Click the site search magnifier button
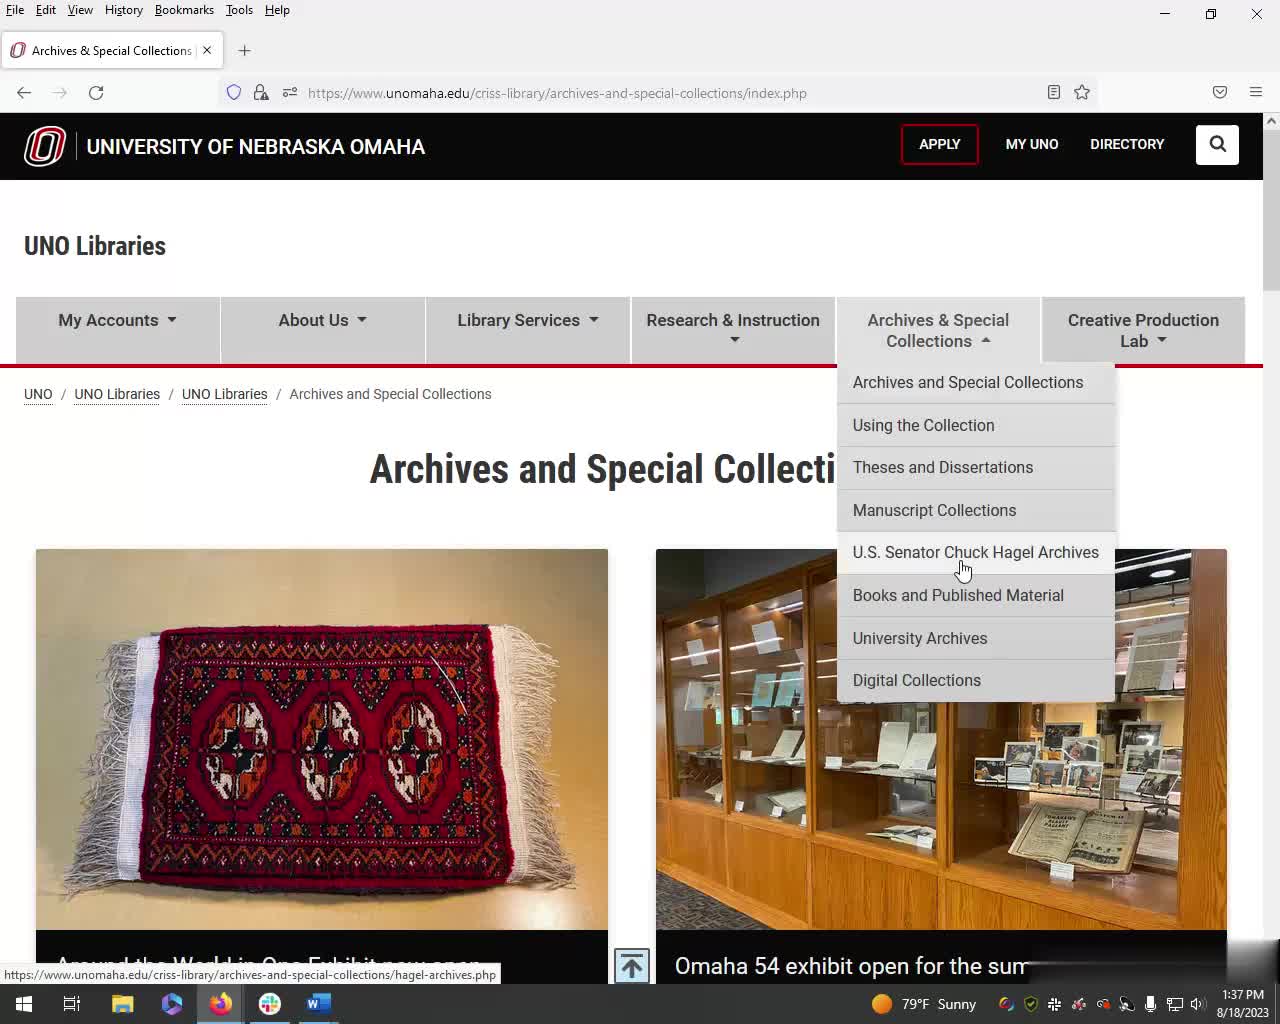This screenshot has height=1024, width=1280. point(1217,144)
